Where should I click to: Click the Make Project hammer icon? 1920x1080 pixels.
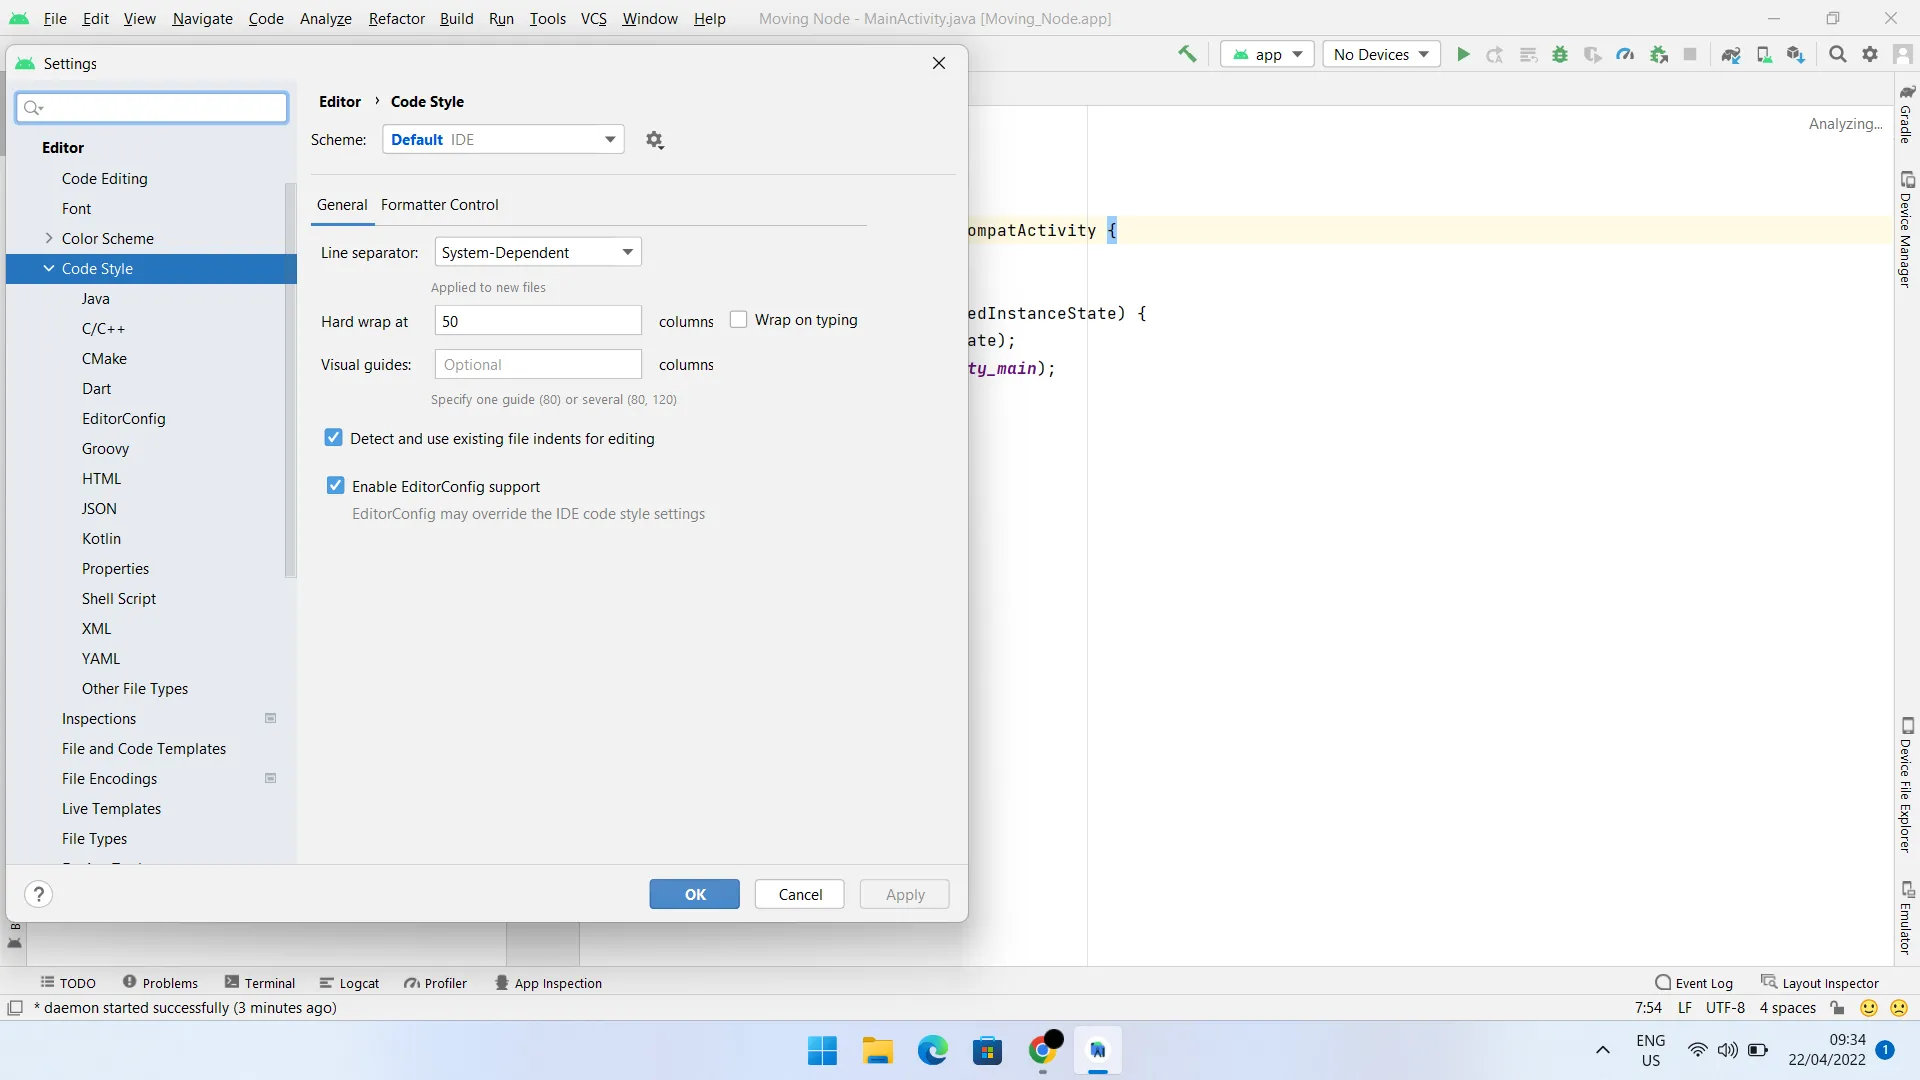(1187, 54)
